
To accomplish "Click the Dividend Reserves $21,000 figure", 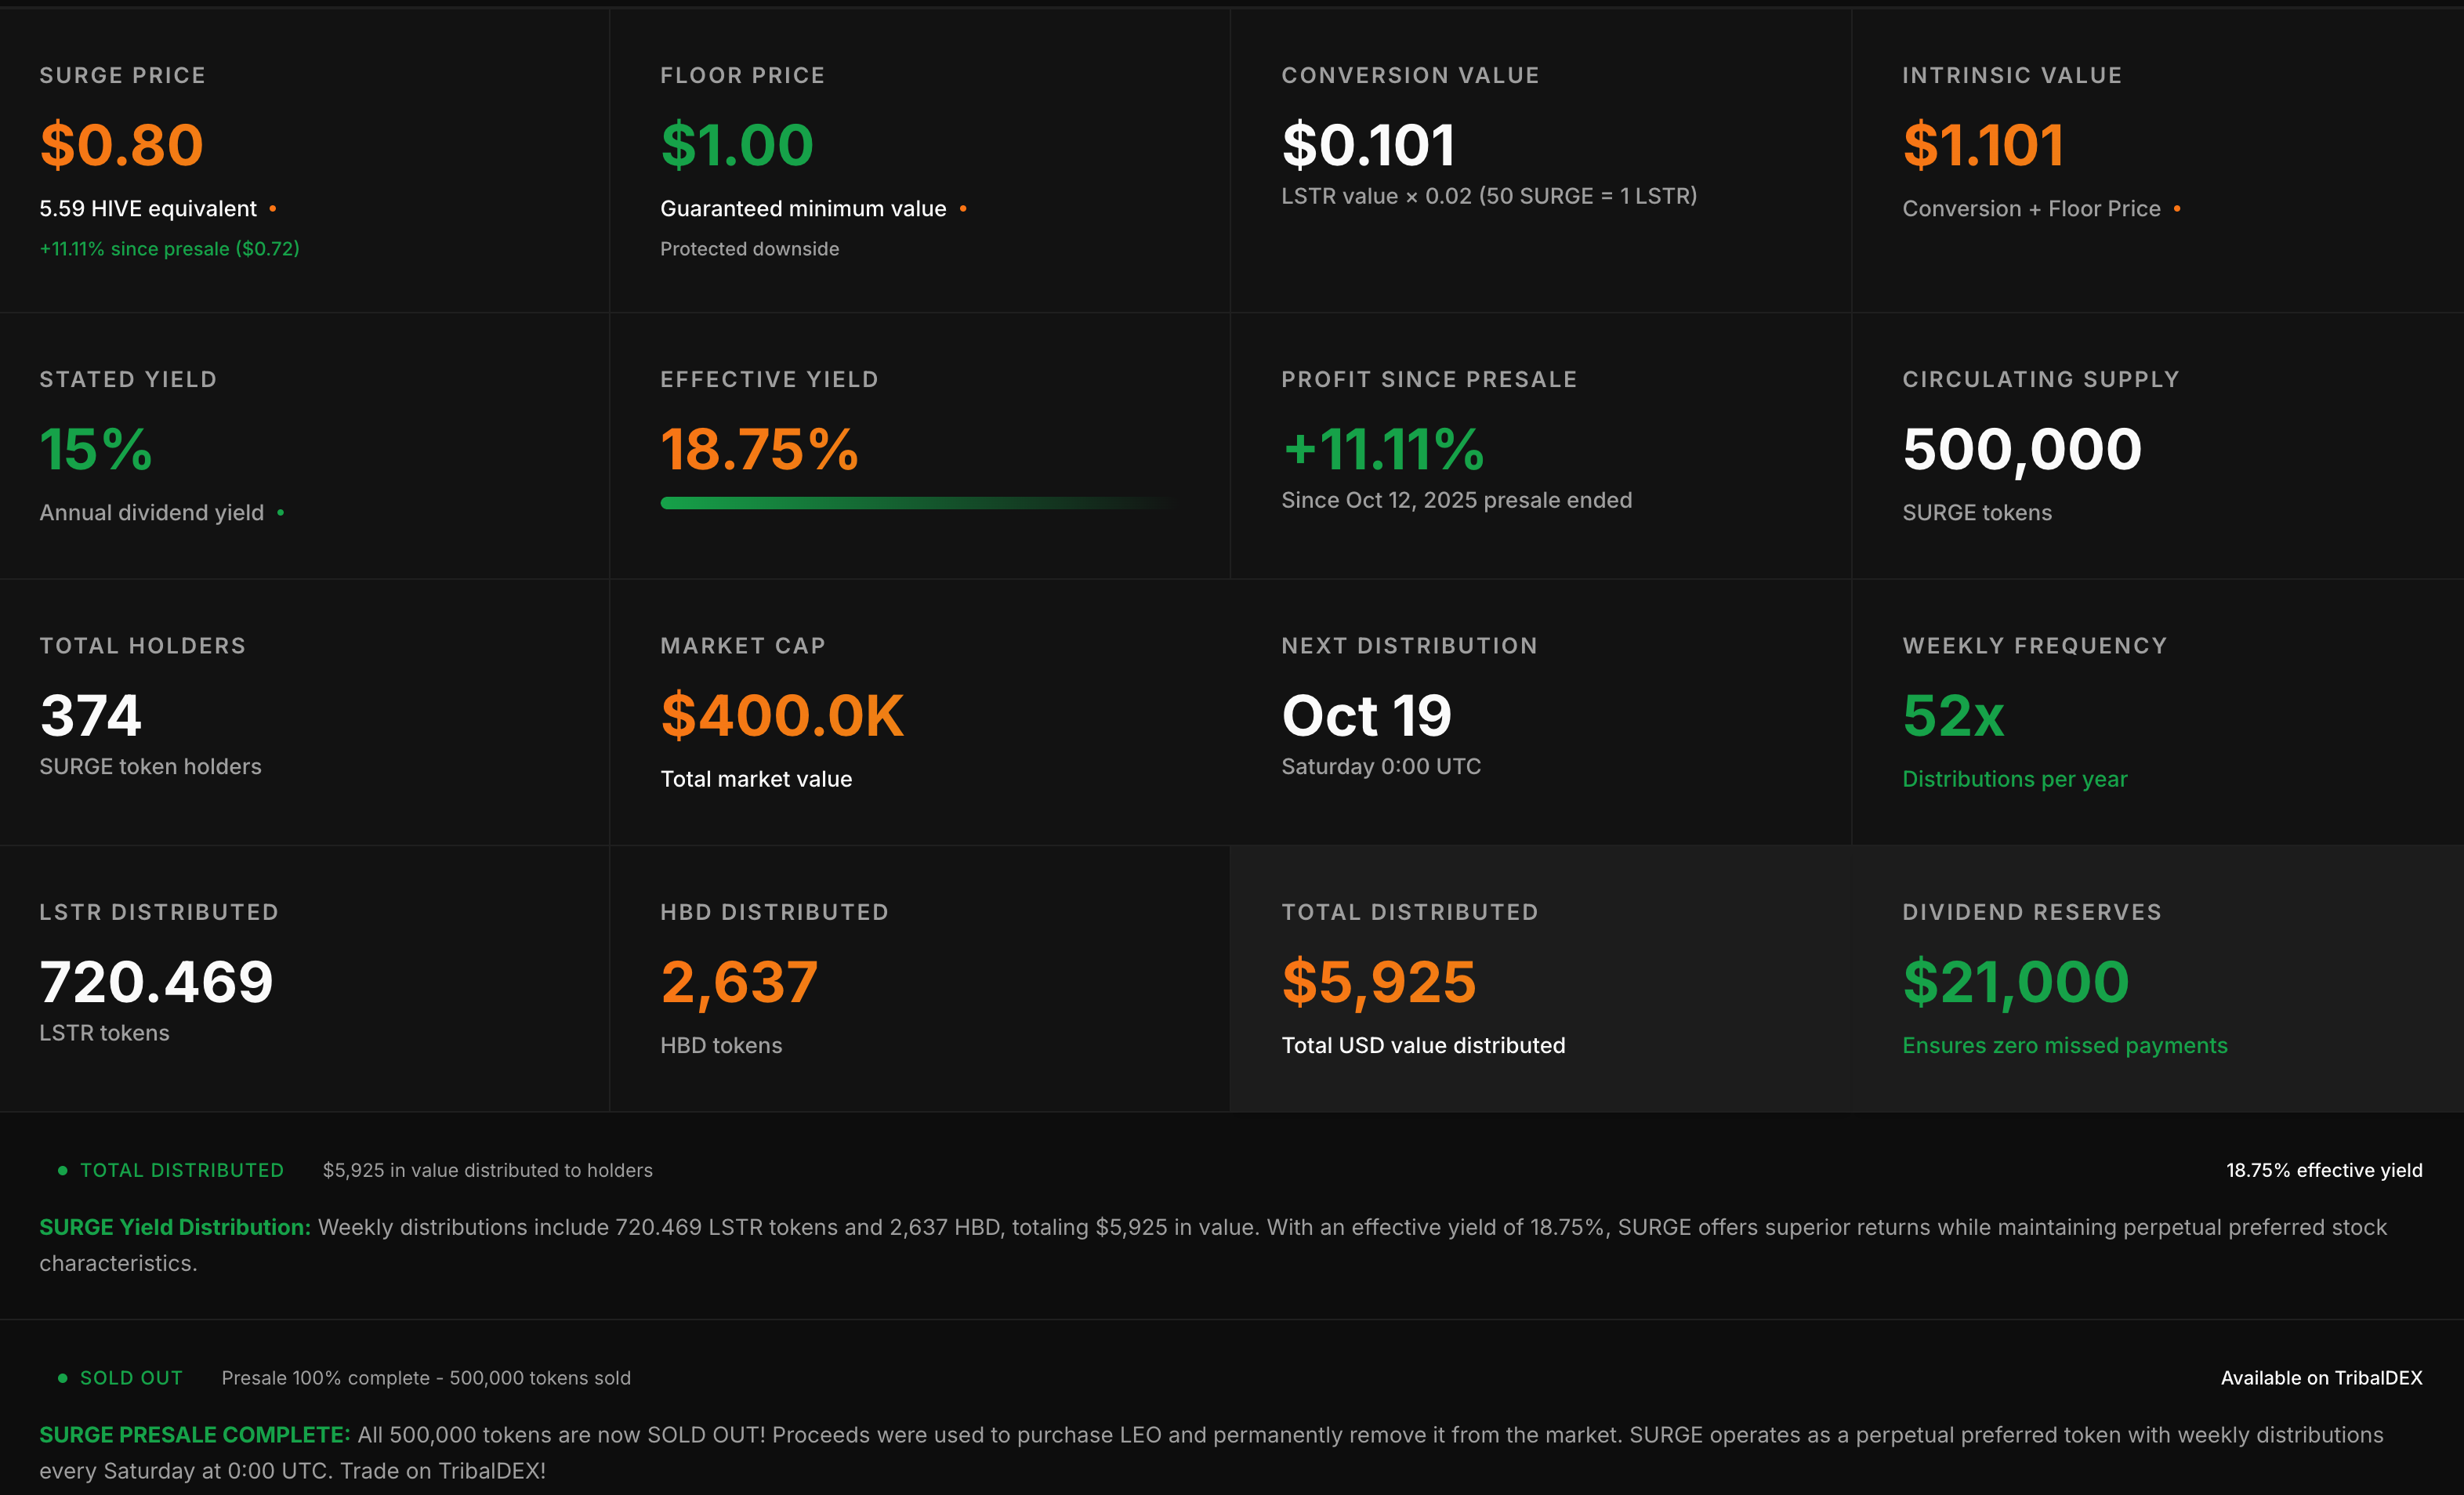I will point(2015,982).
